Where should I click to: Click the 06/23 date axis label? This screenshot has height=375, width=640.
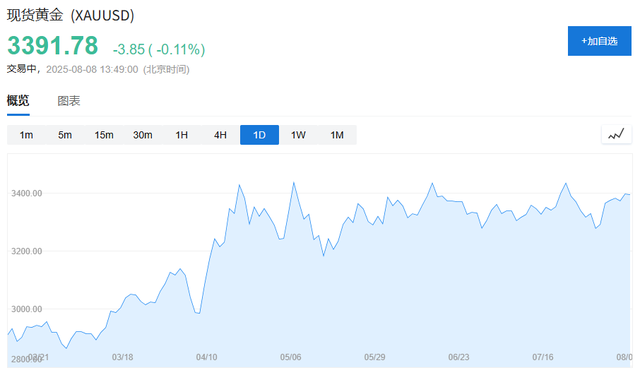459,357
